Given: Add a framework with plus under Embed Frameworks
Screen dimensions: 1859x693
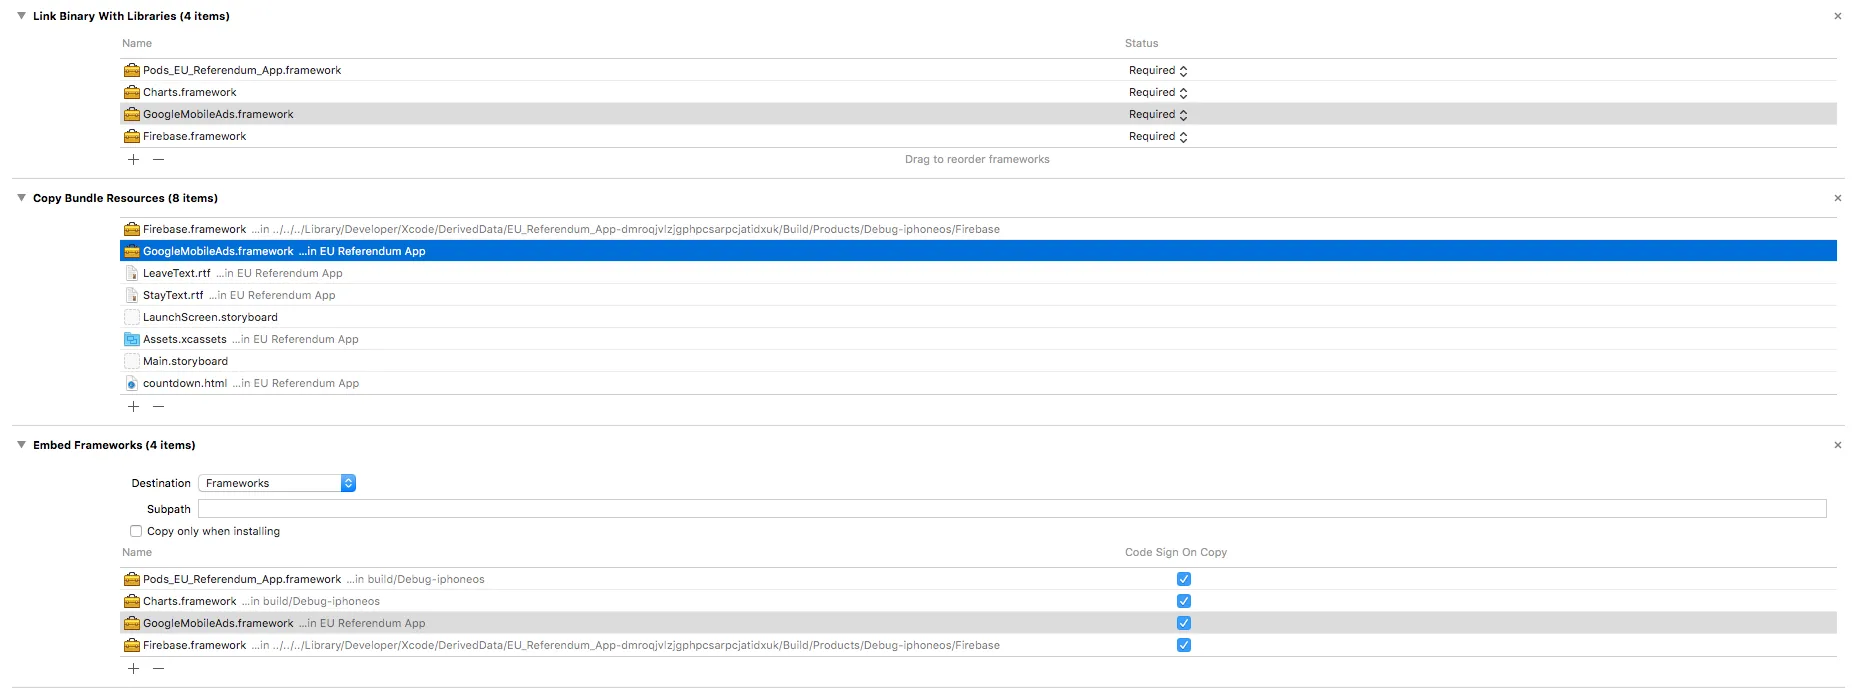Looking at the screenshot, I should point(133,668).
